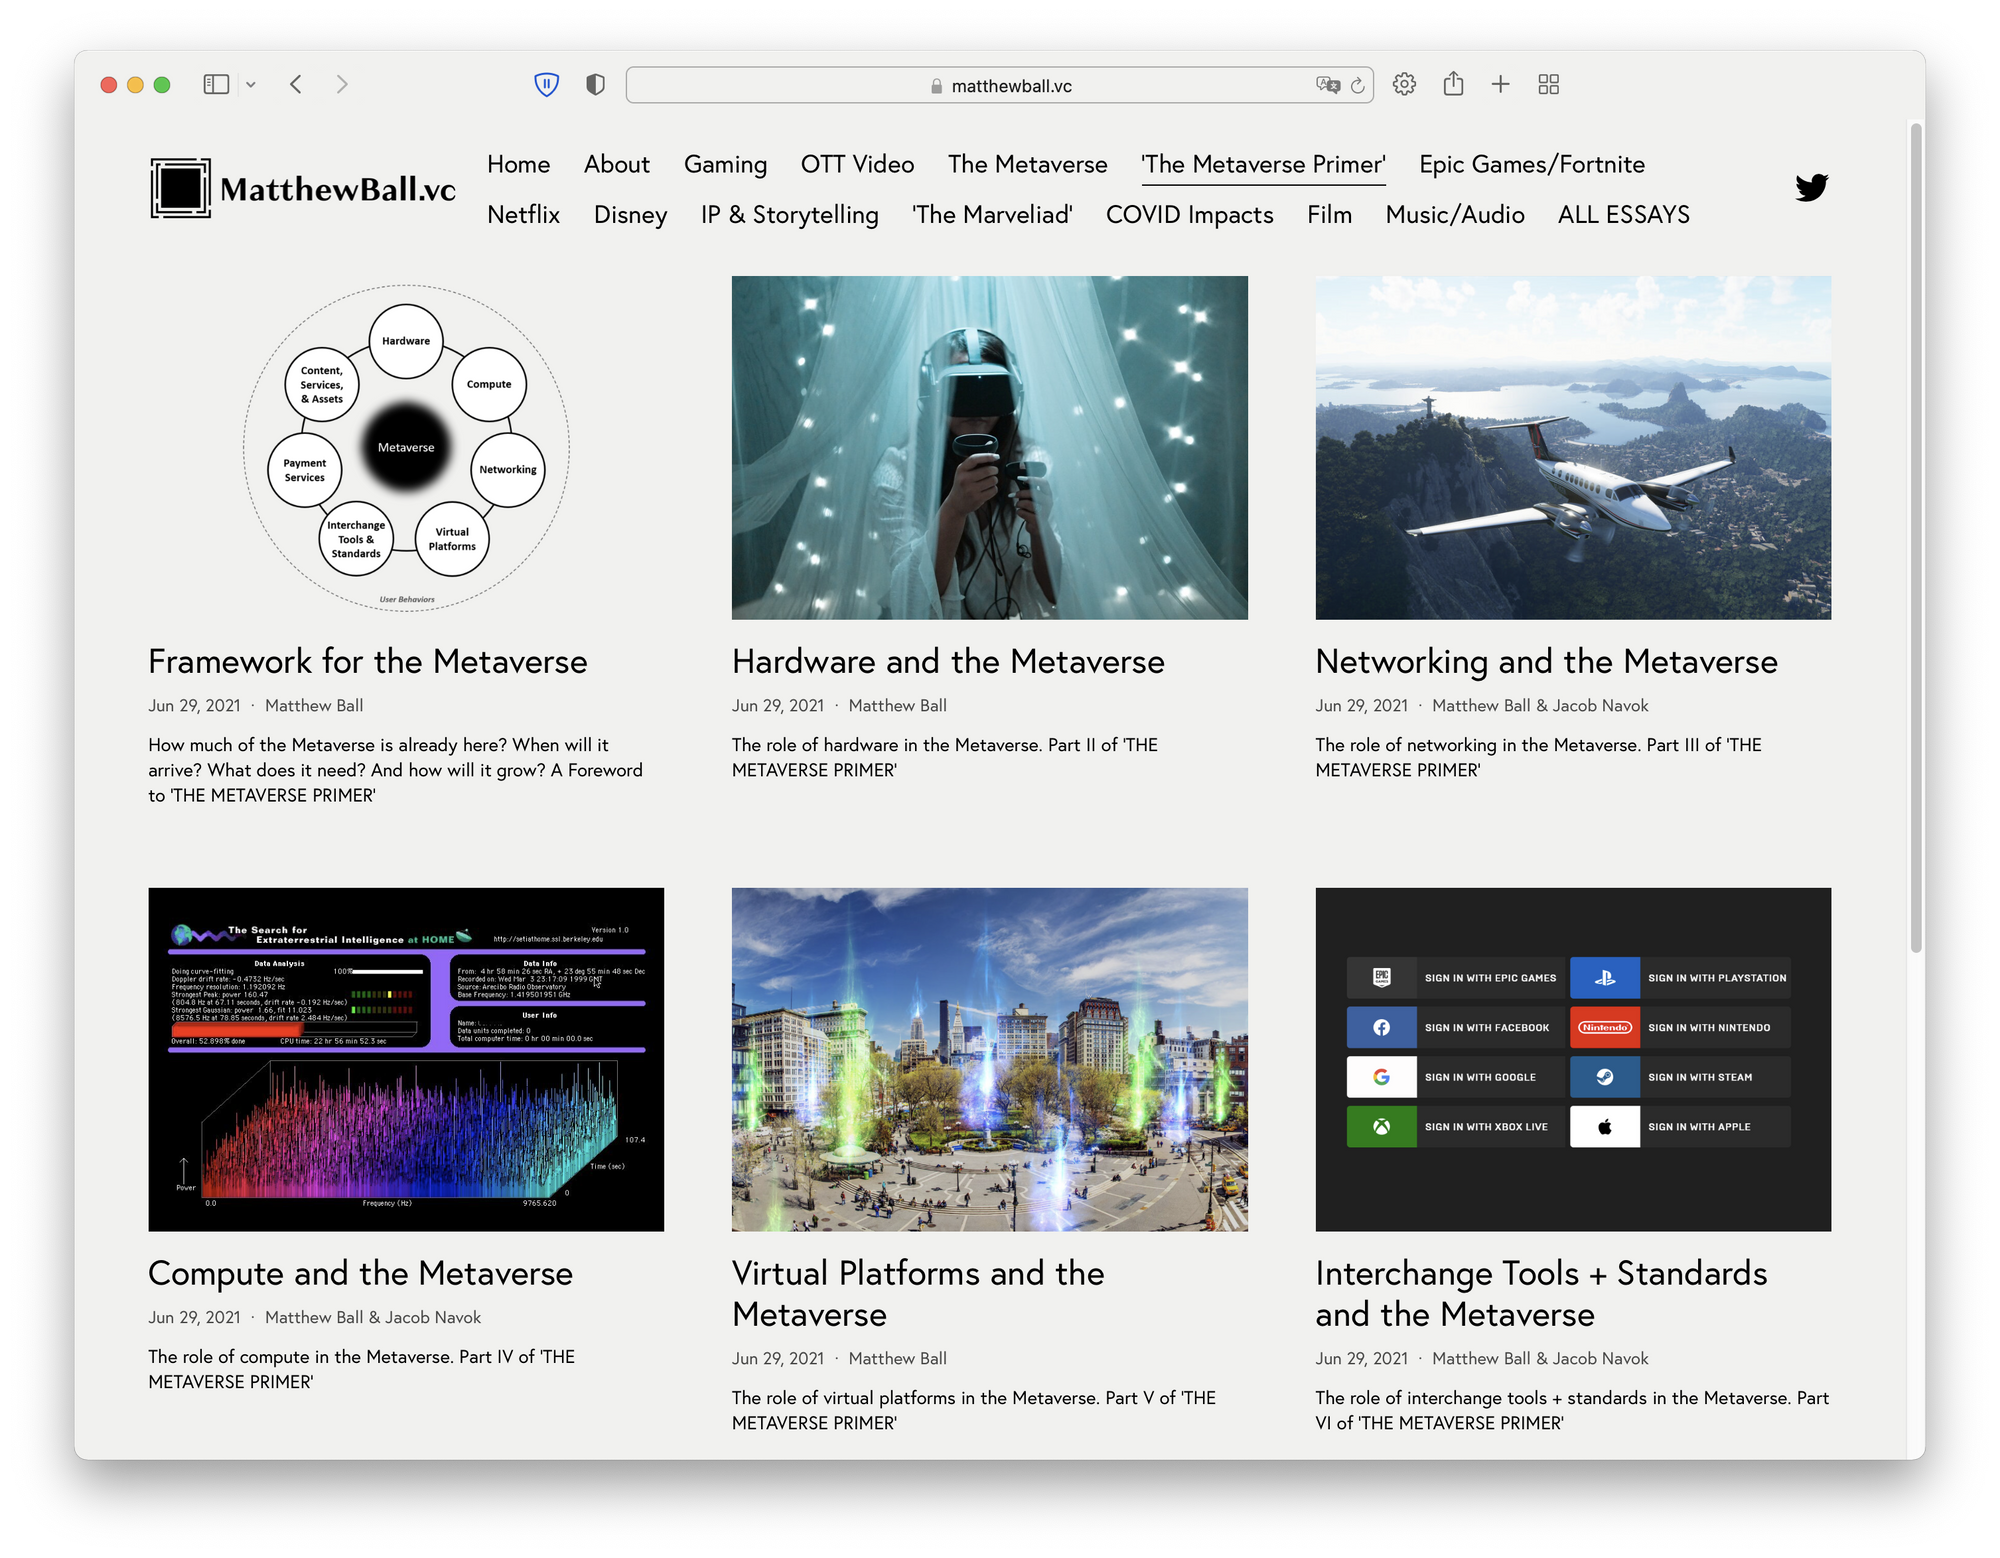The width and height of the screenshot is (2000, 1558).
Task: Go back to previous page
Action: 296,85
